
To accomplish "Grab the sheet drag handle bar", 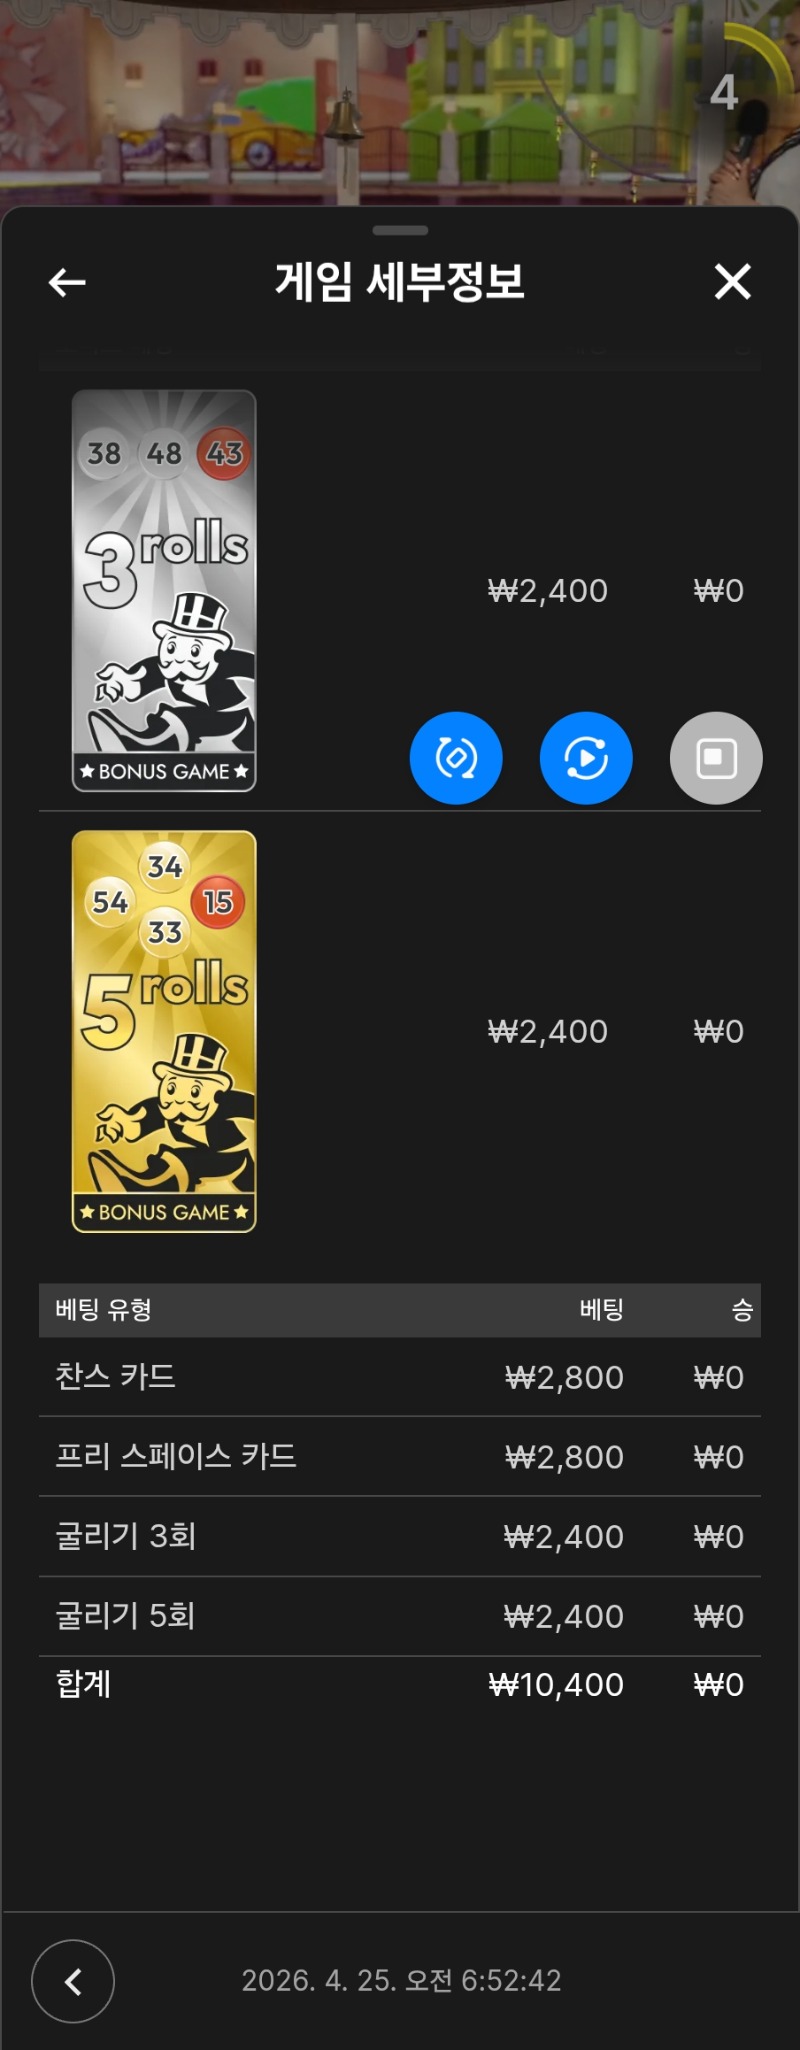I will point(400,231).
